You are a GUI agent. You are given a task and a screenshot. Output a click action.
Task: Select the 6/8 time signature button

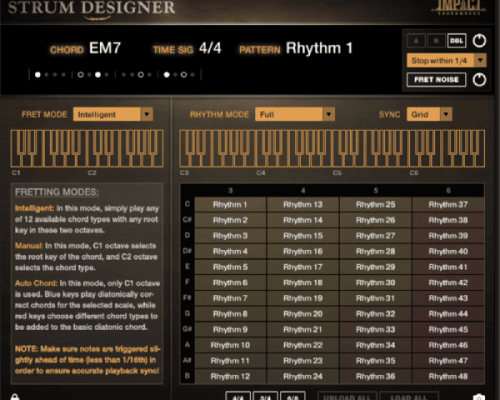pos(293,396)
